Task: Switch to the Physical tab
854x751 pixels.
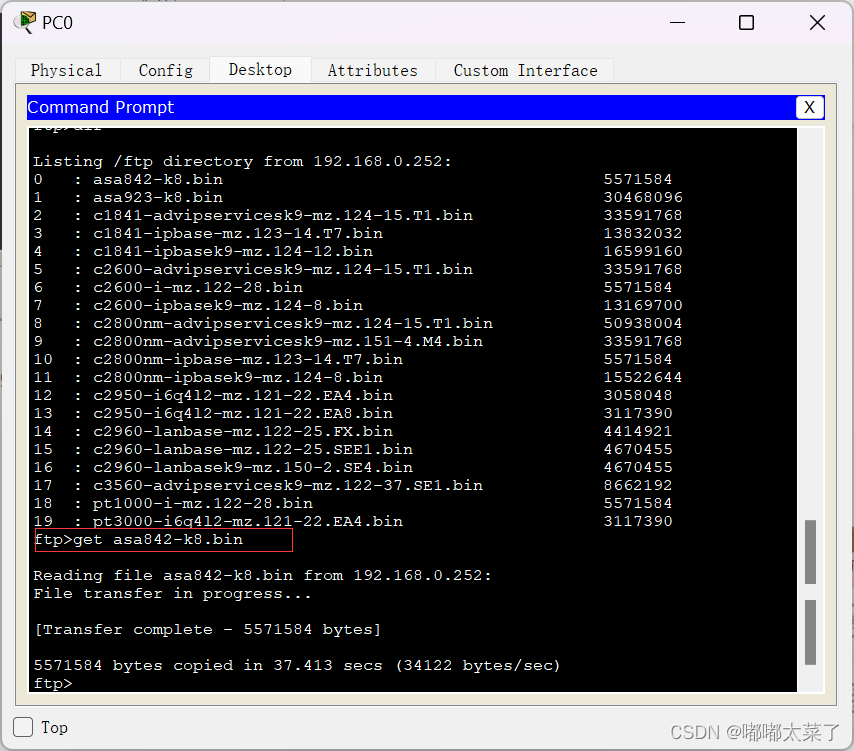Action: (x=66, y=70)
